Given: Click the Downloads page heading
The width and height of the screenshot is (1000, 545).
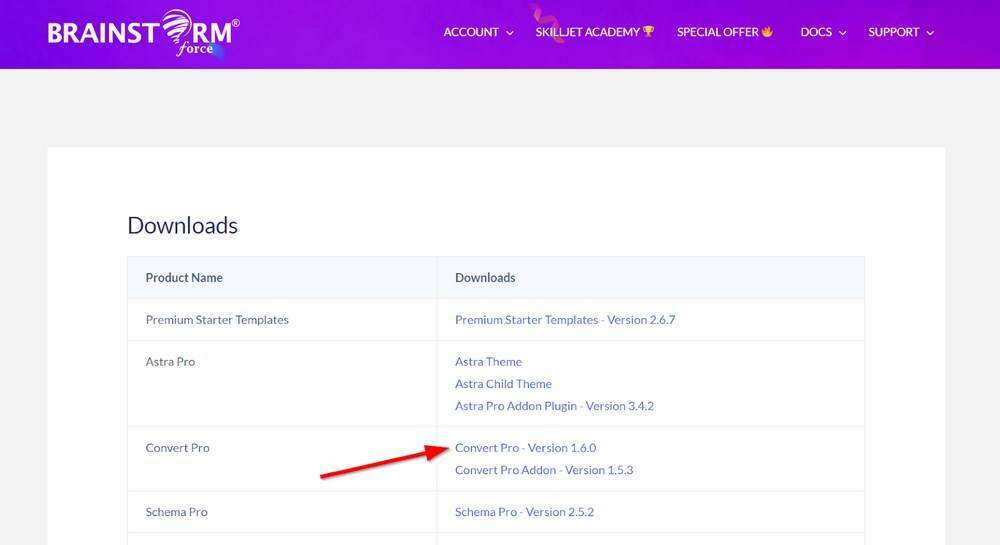Looking at the screenshot, I should (x=182, y=226).
